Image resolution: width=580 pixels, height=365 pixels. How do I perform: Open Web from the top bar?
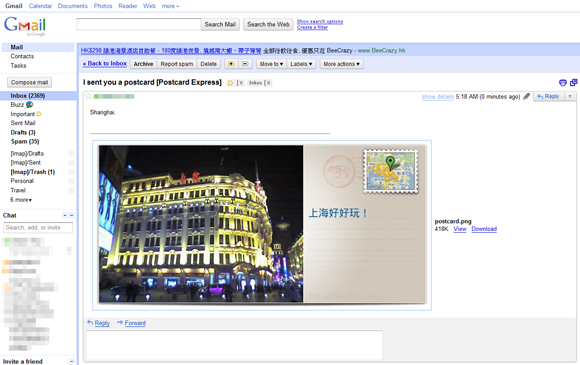pos(149,6)
